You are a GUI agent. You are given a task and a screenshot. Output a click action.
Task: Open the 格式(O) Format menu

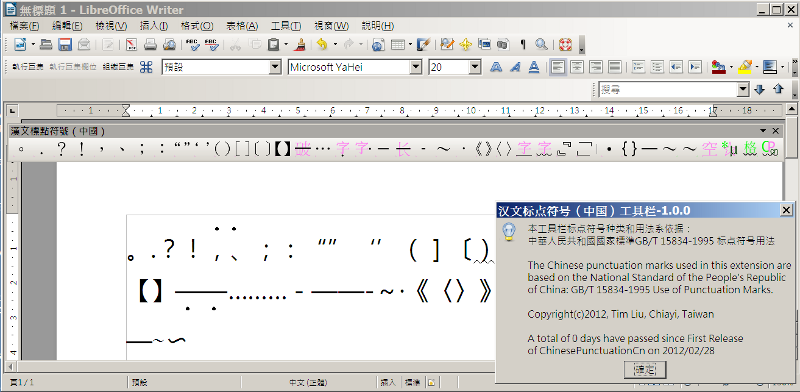tap(197, 26)
